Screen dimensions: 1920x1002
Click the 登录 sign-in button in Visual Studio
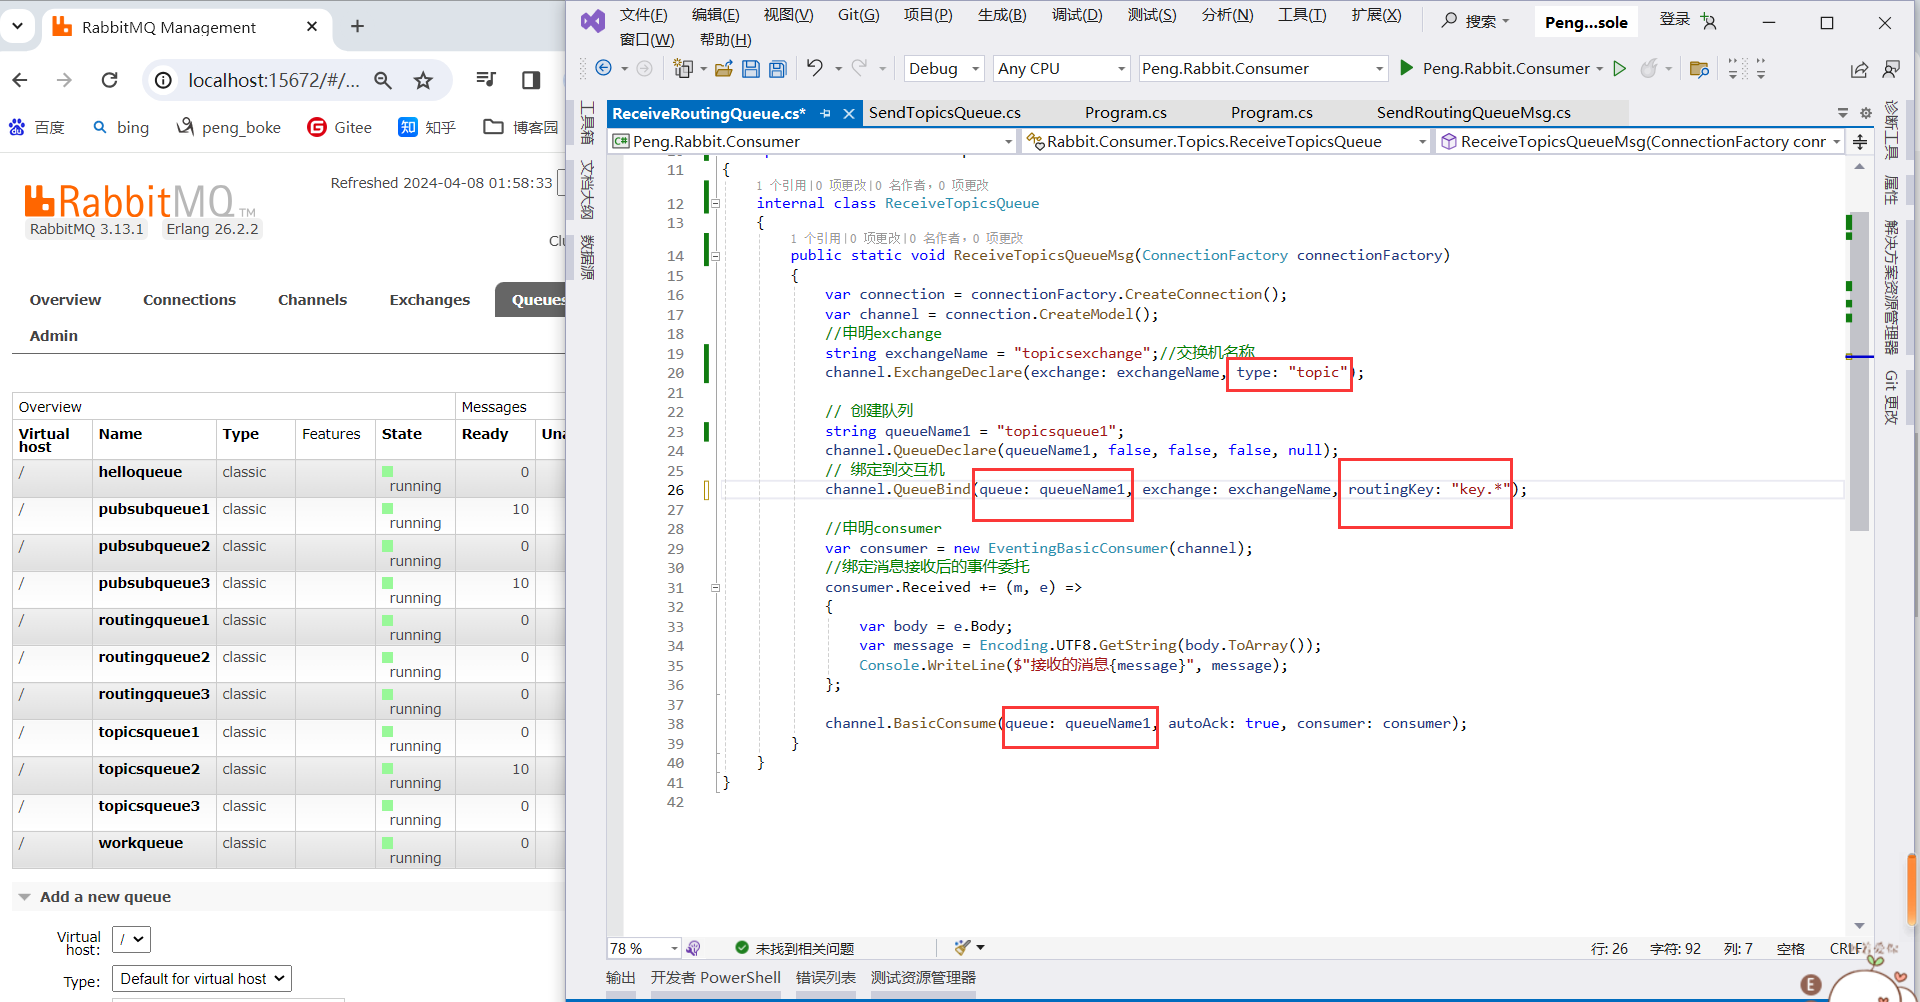pyautogui.click(x=1687, y=20)
